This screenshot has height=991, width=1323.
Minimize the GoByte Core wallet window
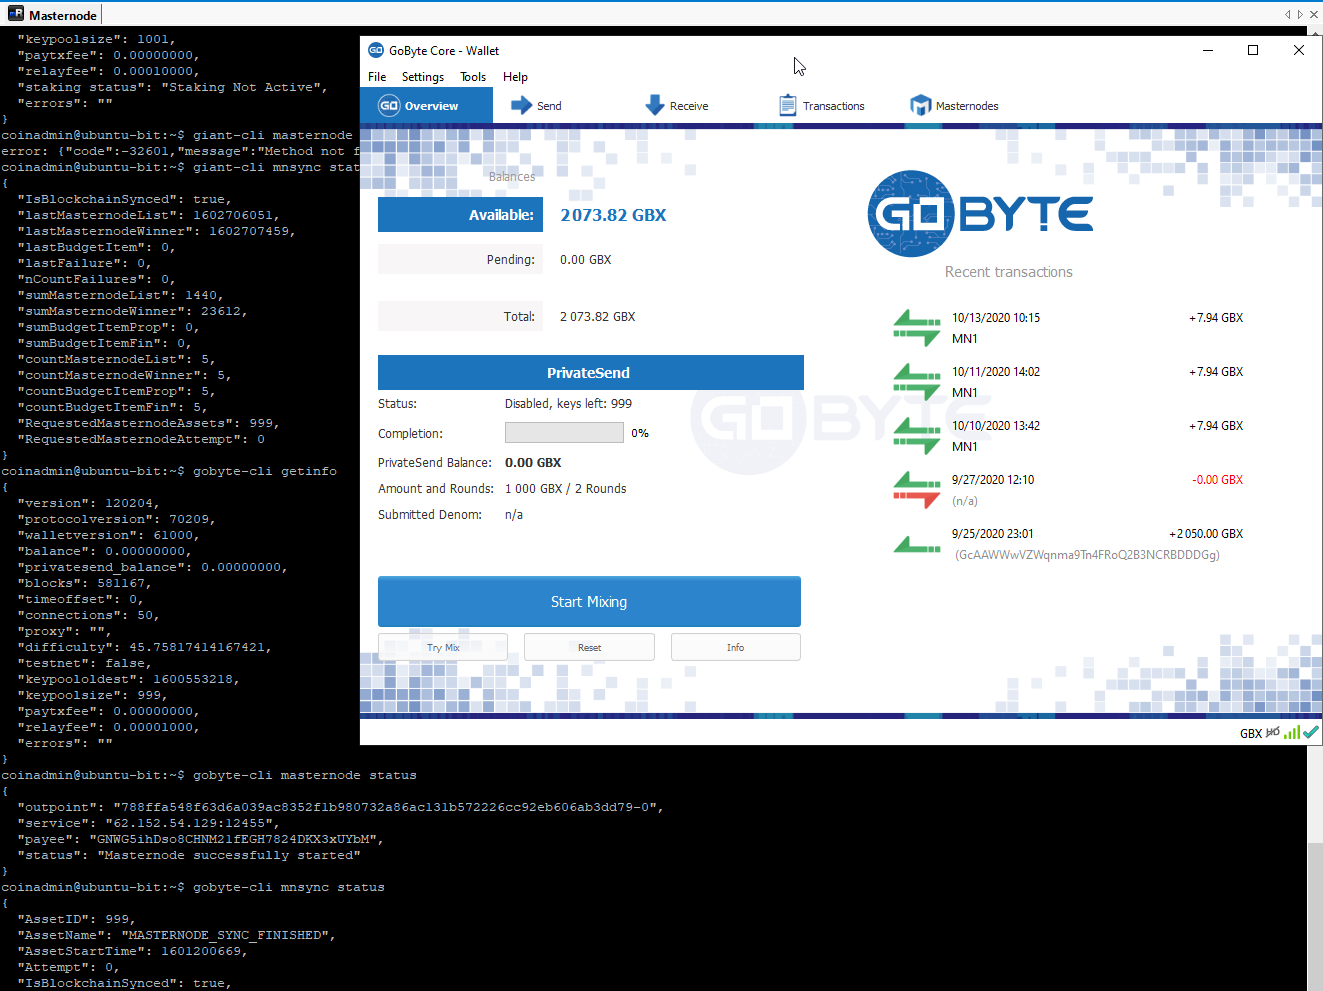pyautogui.click(x=1208, y=50)
